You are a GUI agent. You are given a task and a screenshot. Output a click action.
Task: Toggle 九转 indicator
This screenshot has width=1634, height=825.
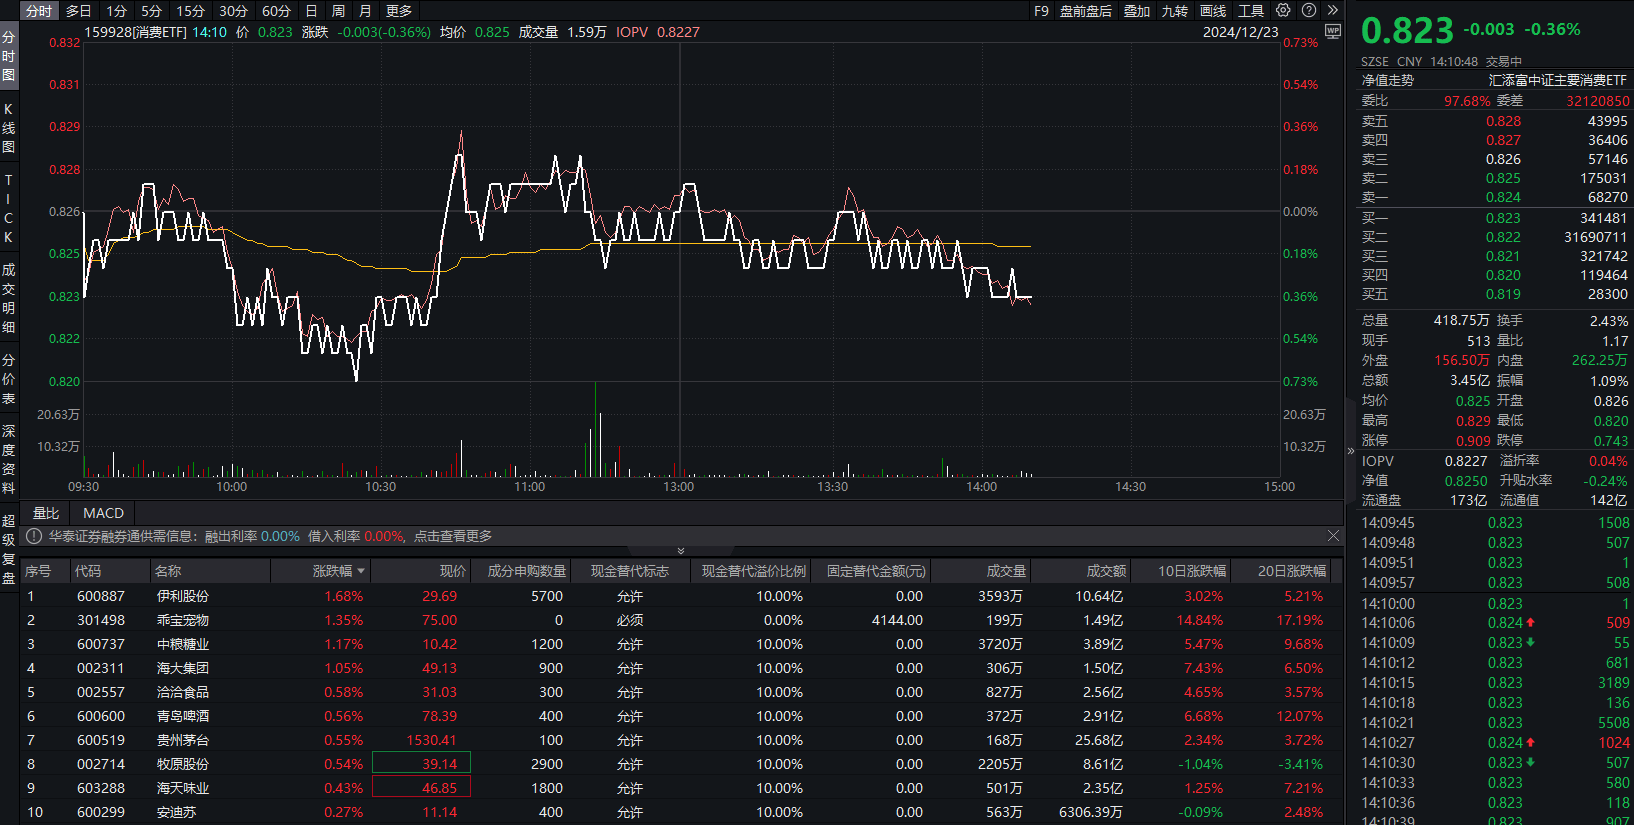[x=1175, y=11]
